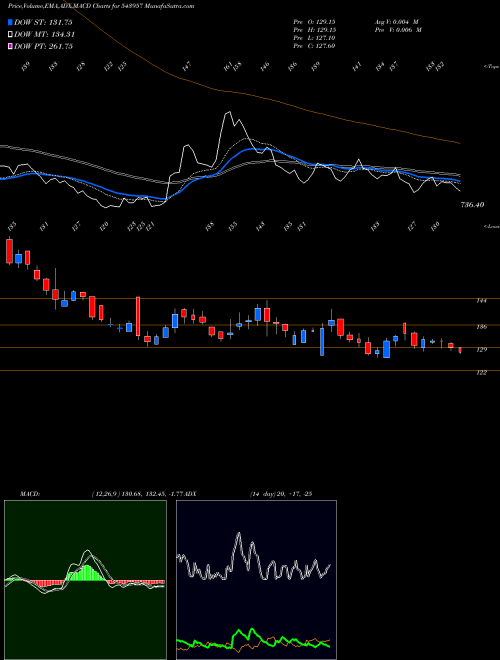Image resolution: width=500 pixels, height=660 pixels.
Task: Click the 144 price level label
Action: coord(481,301)
